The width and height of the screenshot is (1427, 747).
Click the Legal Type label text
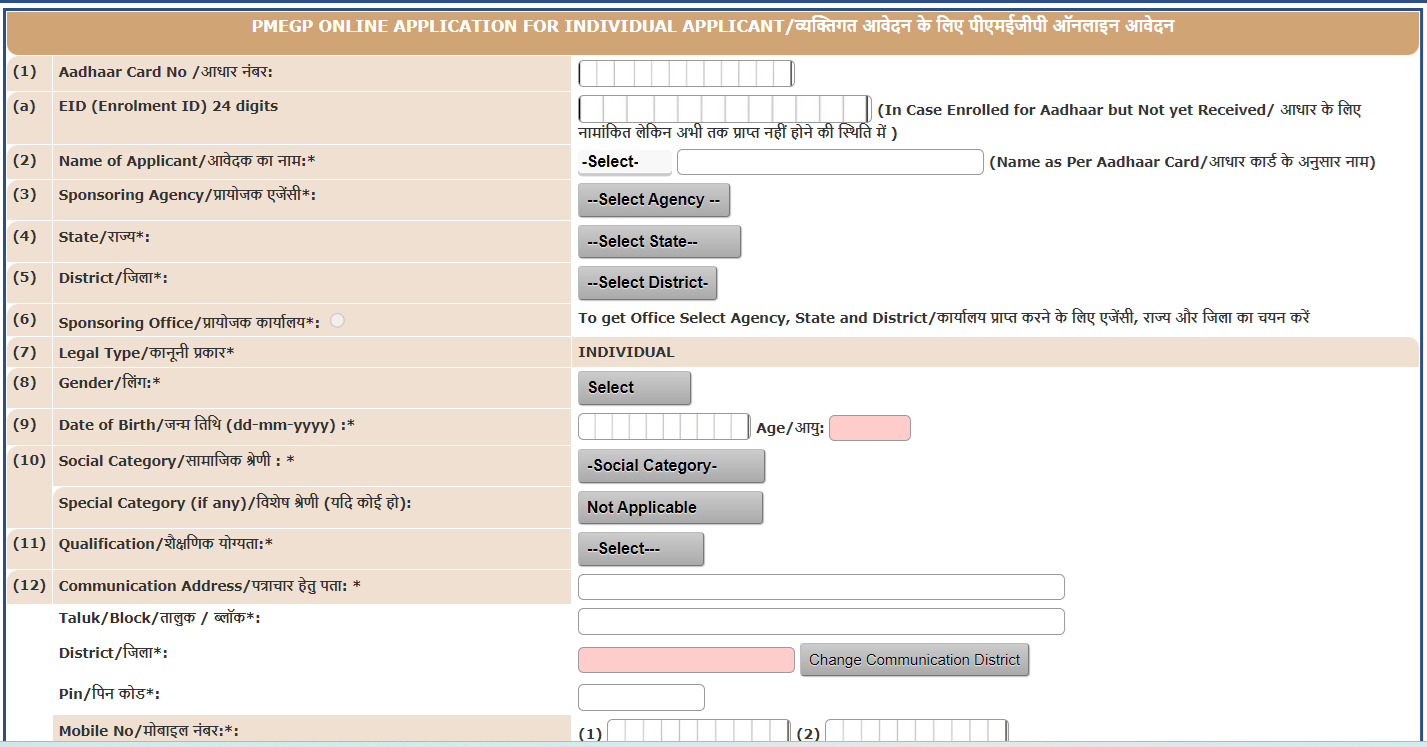pos(147,353)
